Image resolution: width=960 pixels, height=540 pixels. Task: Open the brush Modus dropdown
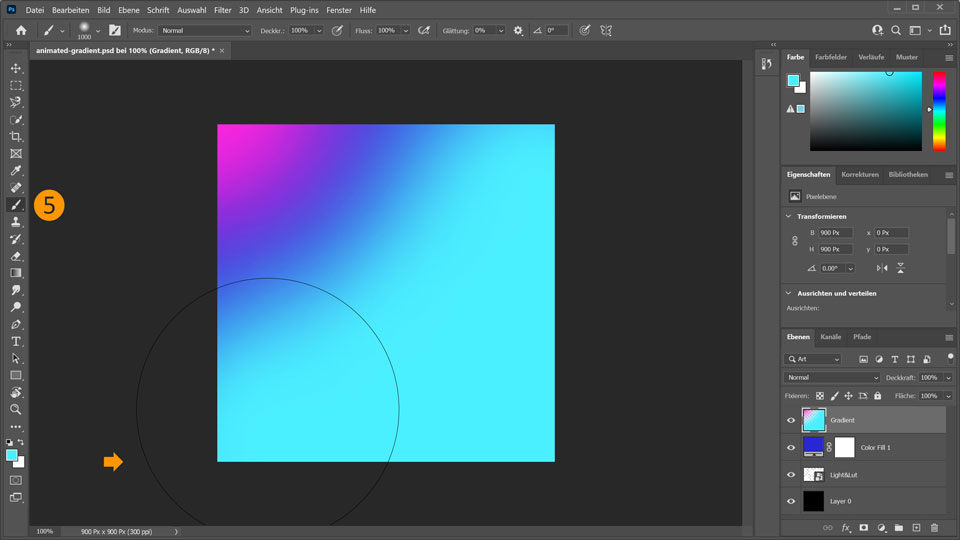coord(205,31)
